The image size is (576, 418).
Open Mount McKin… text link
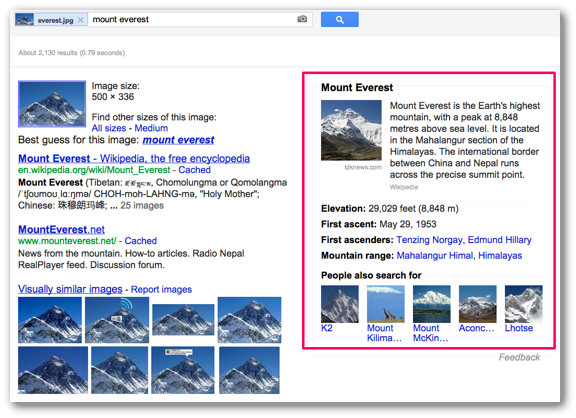[431, 333]
